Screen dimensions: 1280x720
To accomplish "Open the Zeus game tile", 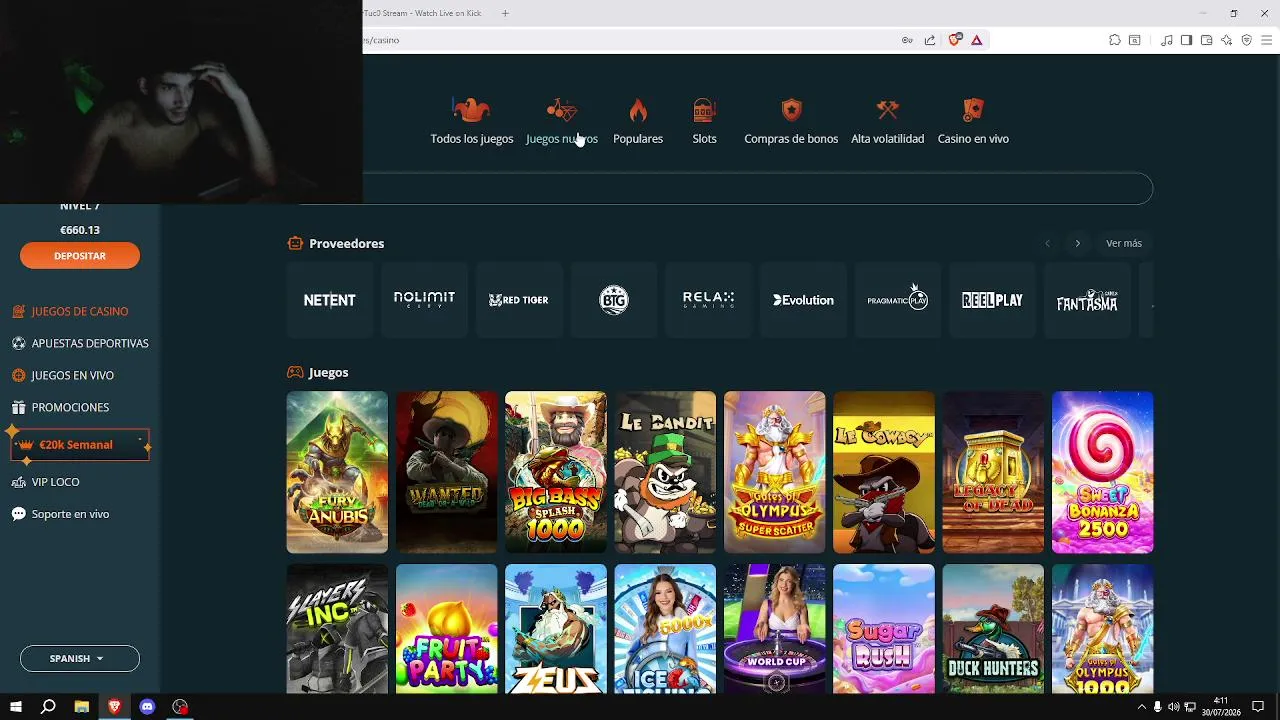I will pyautogui.click(x=556, y=629).
